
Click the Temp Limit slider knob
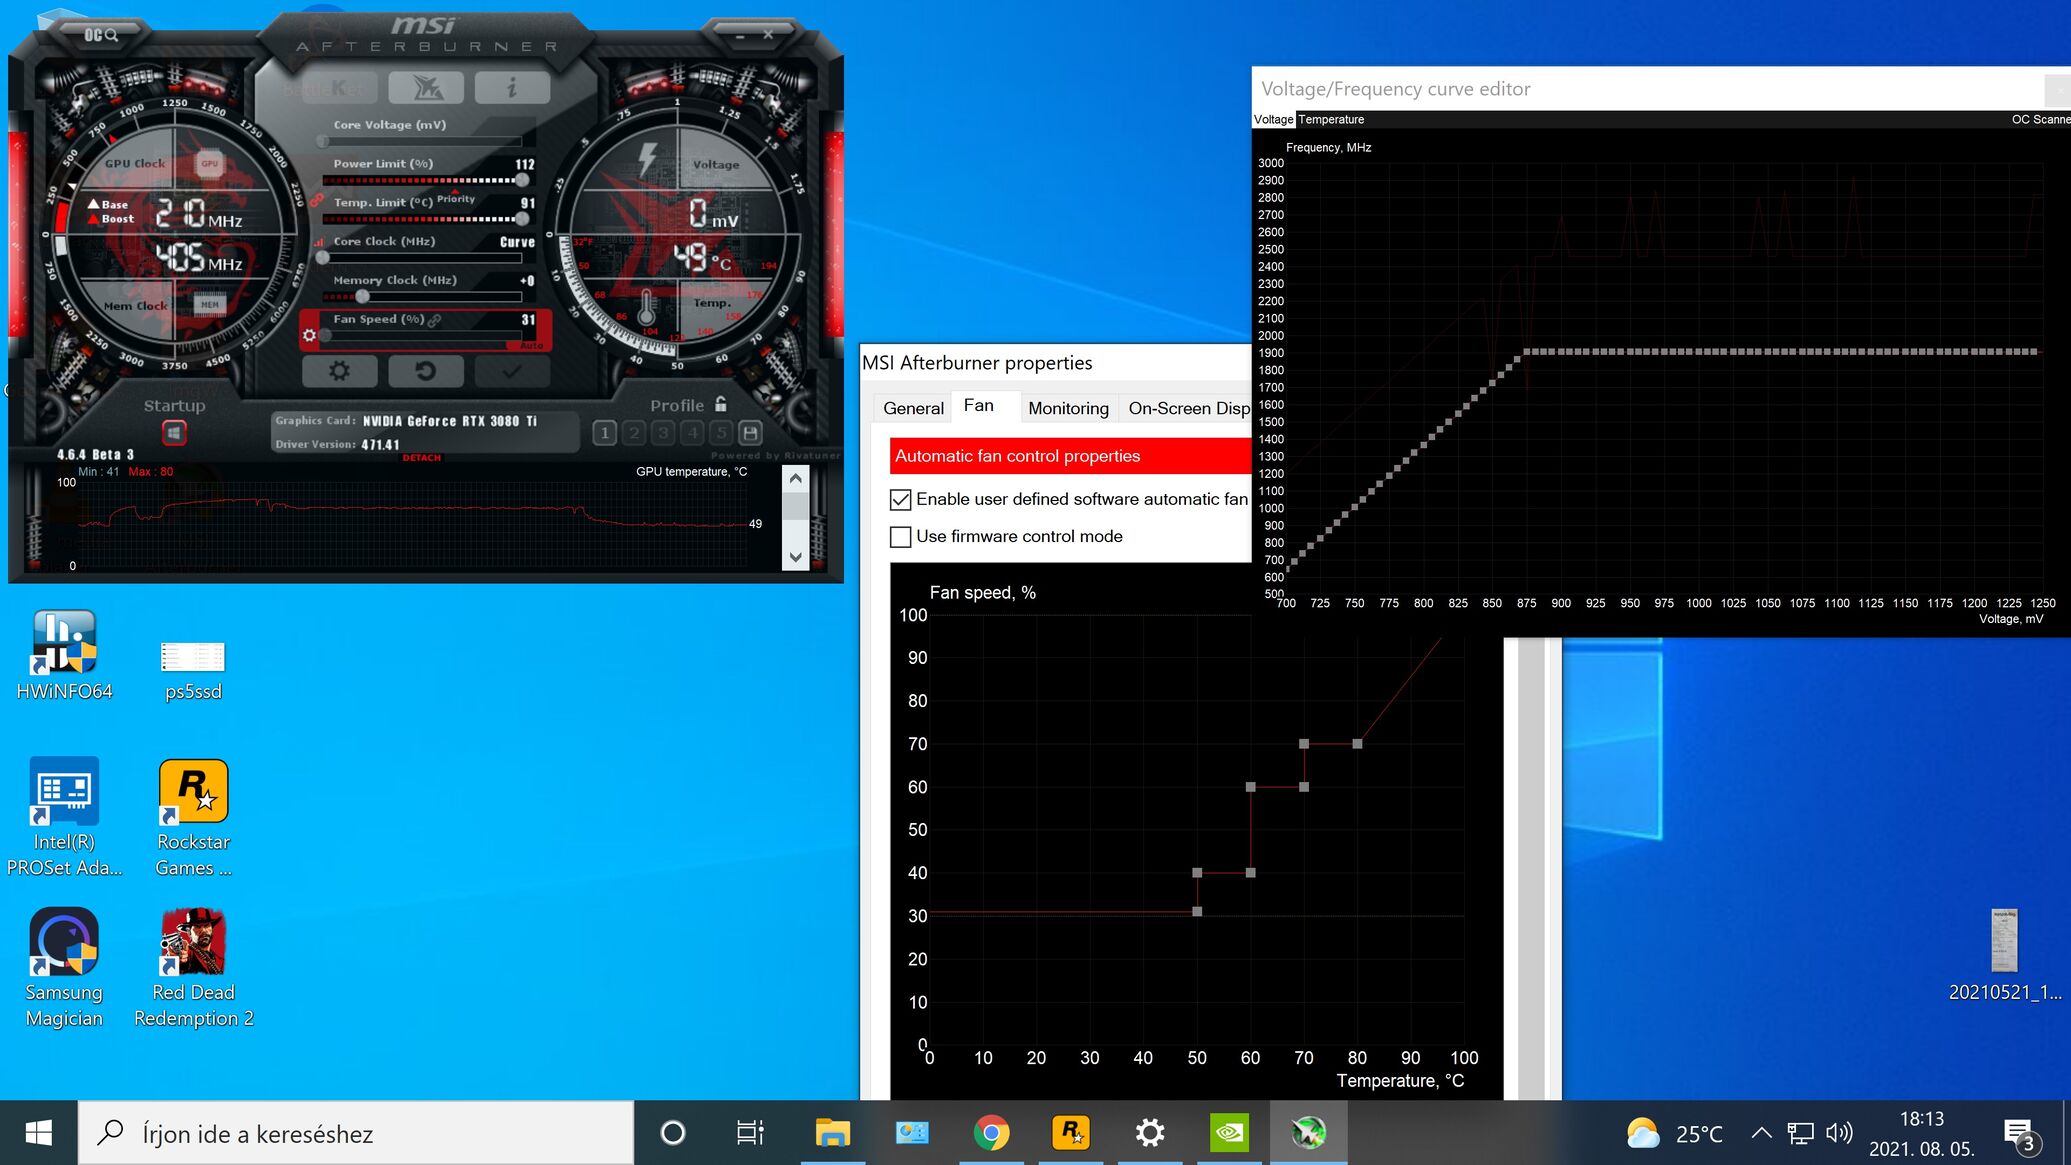tap(521, 219)
